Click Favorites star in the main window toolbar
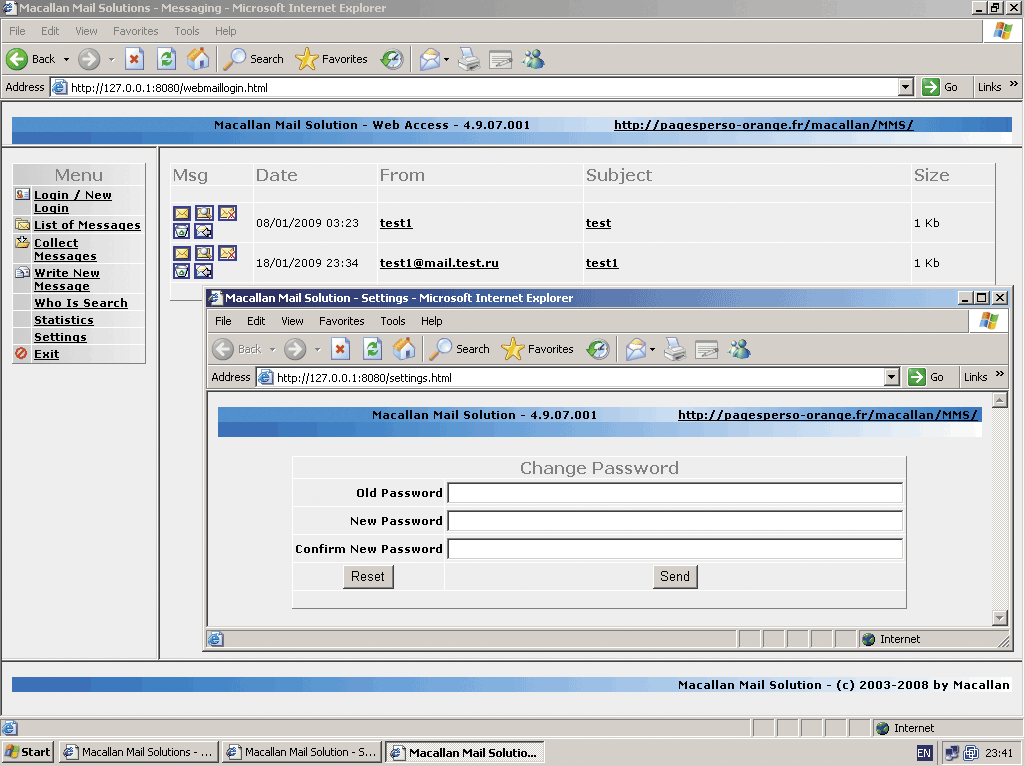 coord(331,59)
